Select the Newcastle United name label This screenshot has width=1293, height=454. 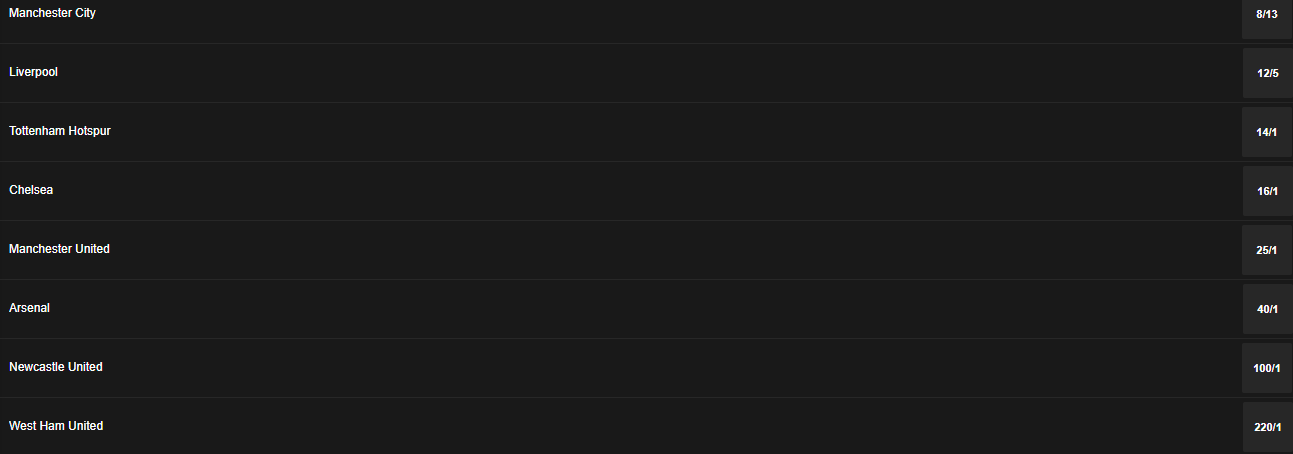coord(56,367)
